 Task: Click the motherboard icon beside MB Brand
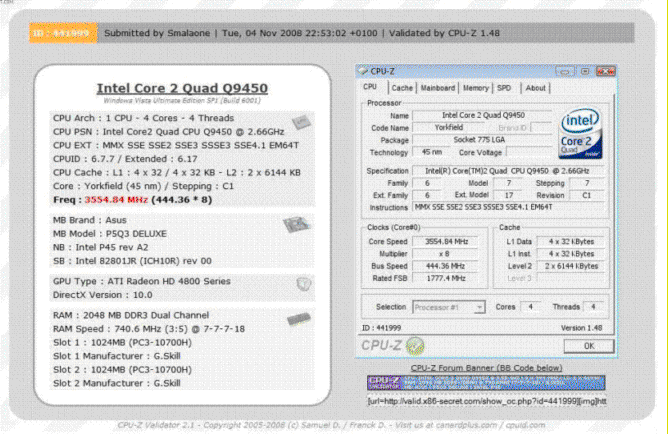(x=297, y=224)
